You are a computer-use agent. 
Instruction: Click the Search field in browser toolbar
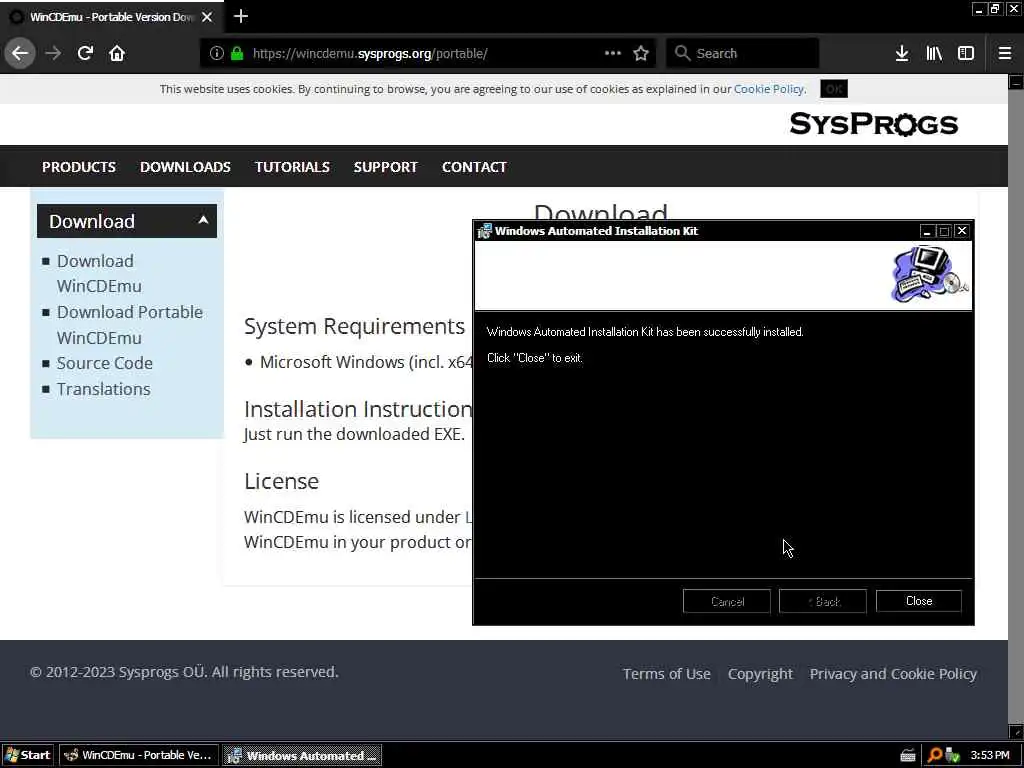point(743,54)
